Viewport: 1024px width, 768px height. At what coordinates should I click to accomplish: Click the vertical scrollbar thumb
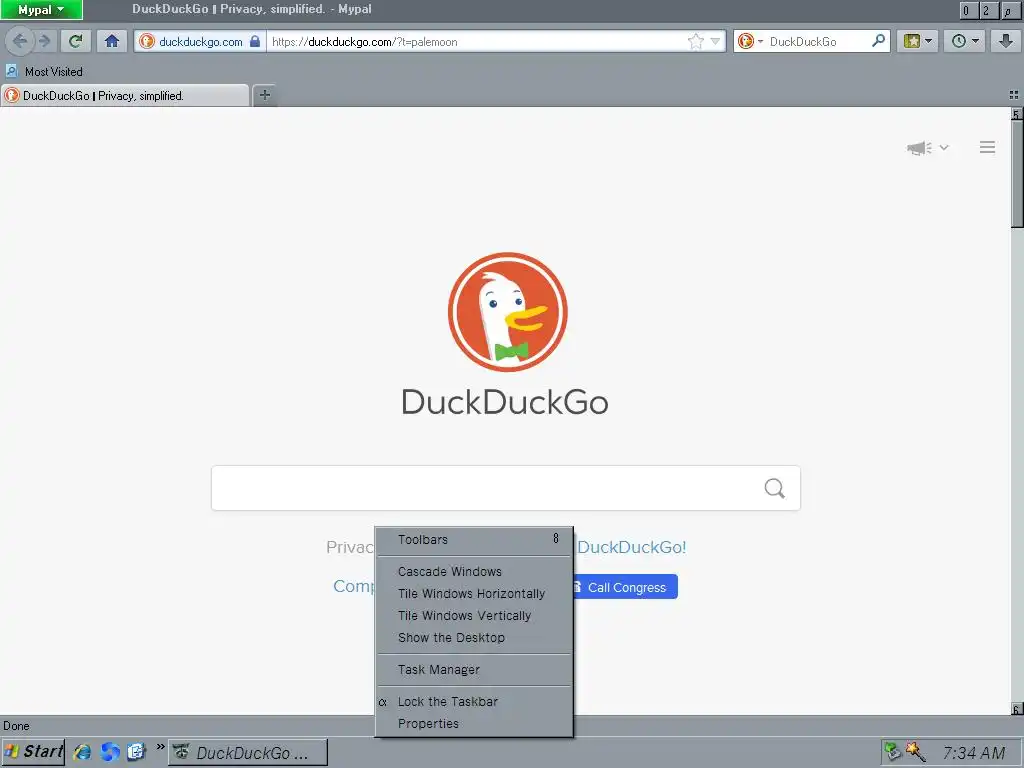click(x=1017, y=174)
